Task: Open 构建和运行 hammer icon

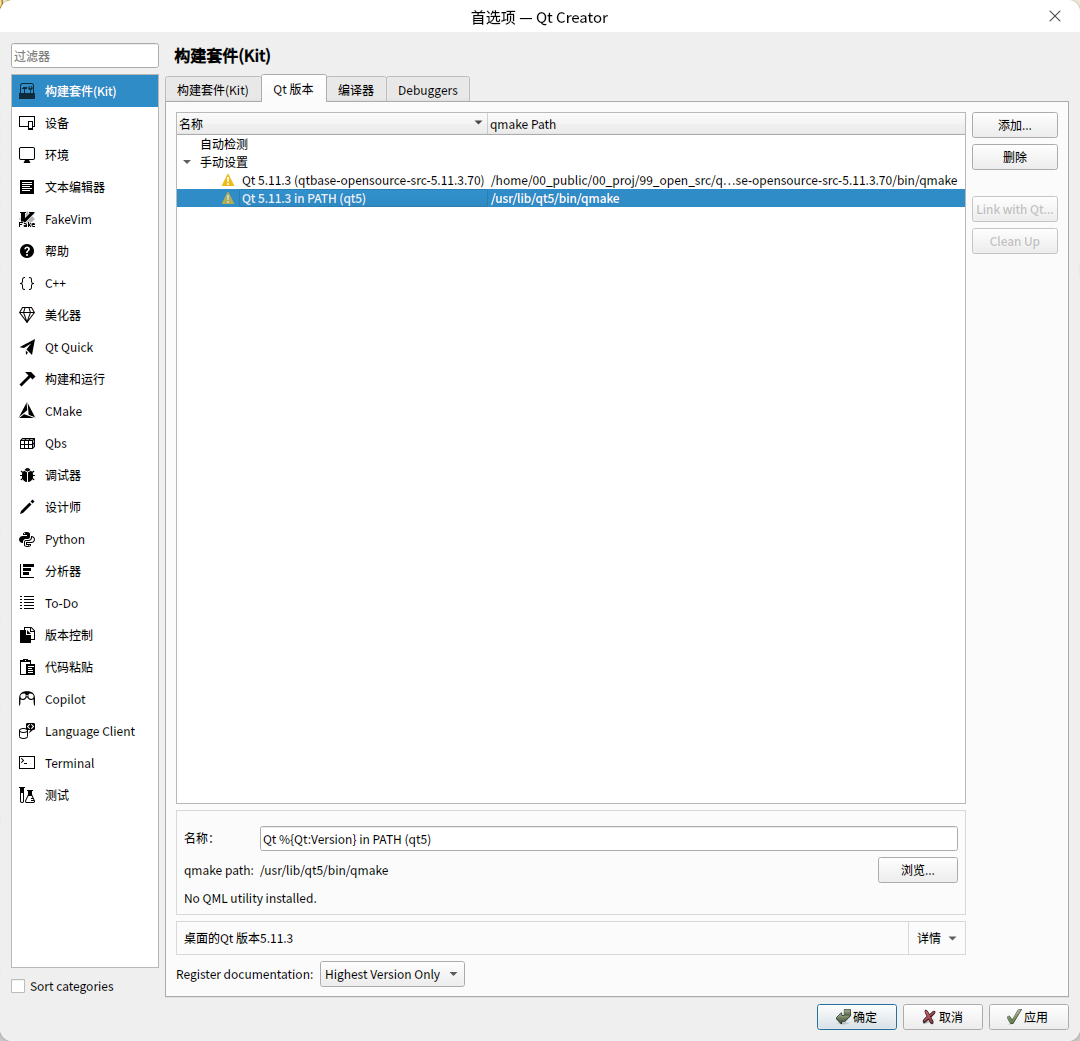Action: (x=27, y=379)
